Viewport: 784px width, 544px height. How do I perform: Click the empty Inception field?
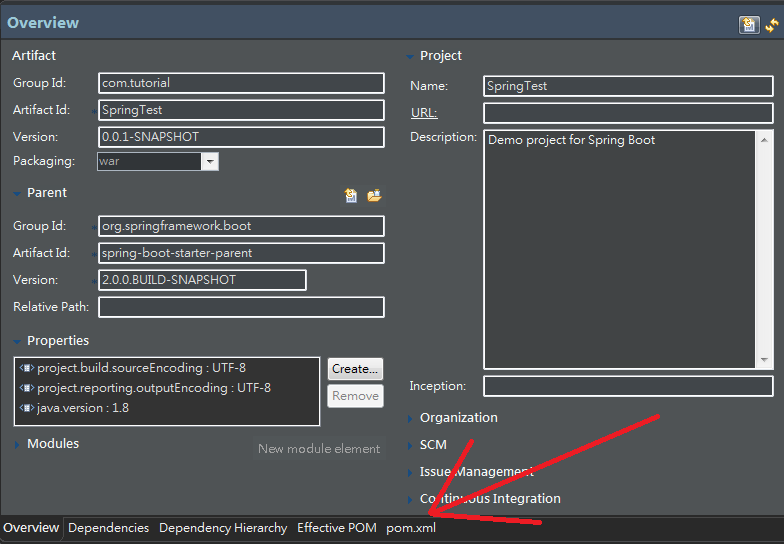[628, 386]
